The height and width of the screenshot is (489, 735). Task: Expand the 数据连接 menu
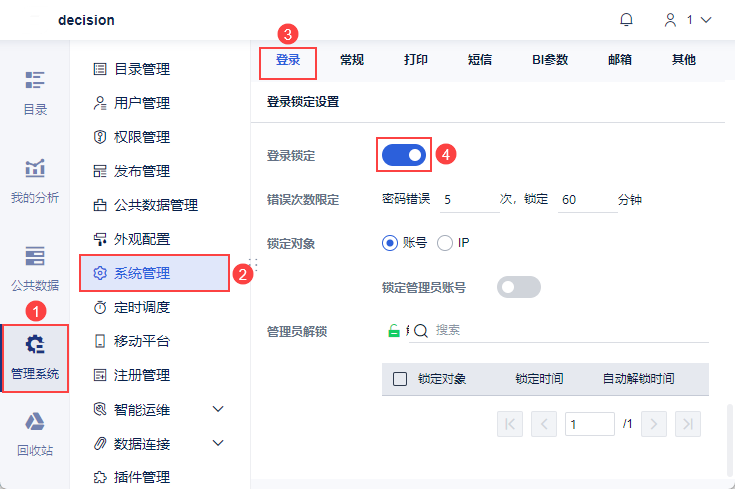tap(218, 443)
